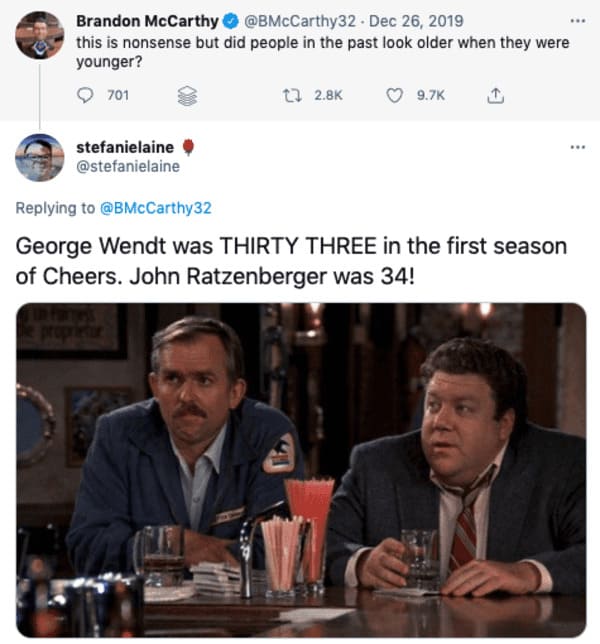Click the reply speech bubble icon

(85, 96)
